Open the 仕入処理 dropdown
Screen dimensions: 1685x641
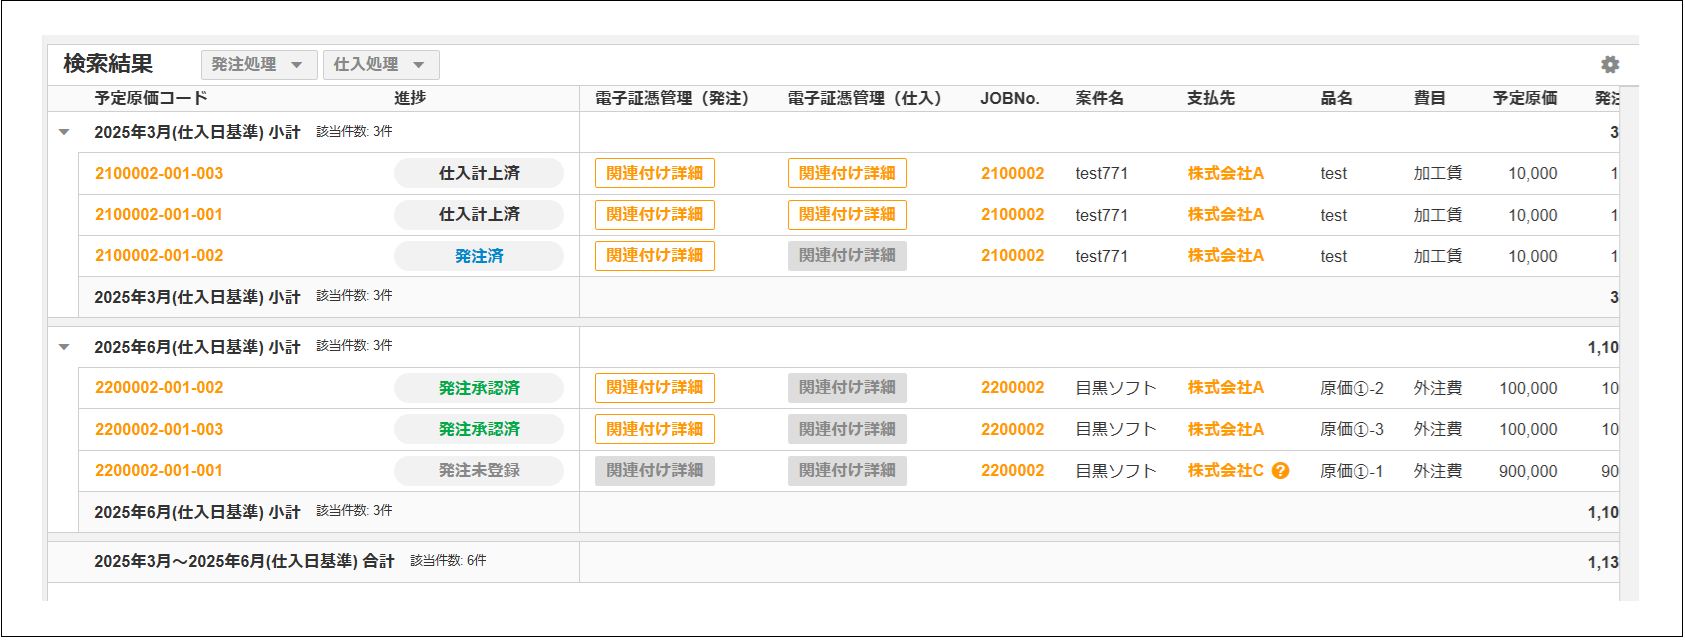coord(380,65)
